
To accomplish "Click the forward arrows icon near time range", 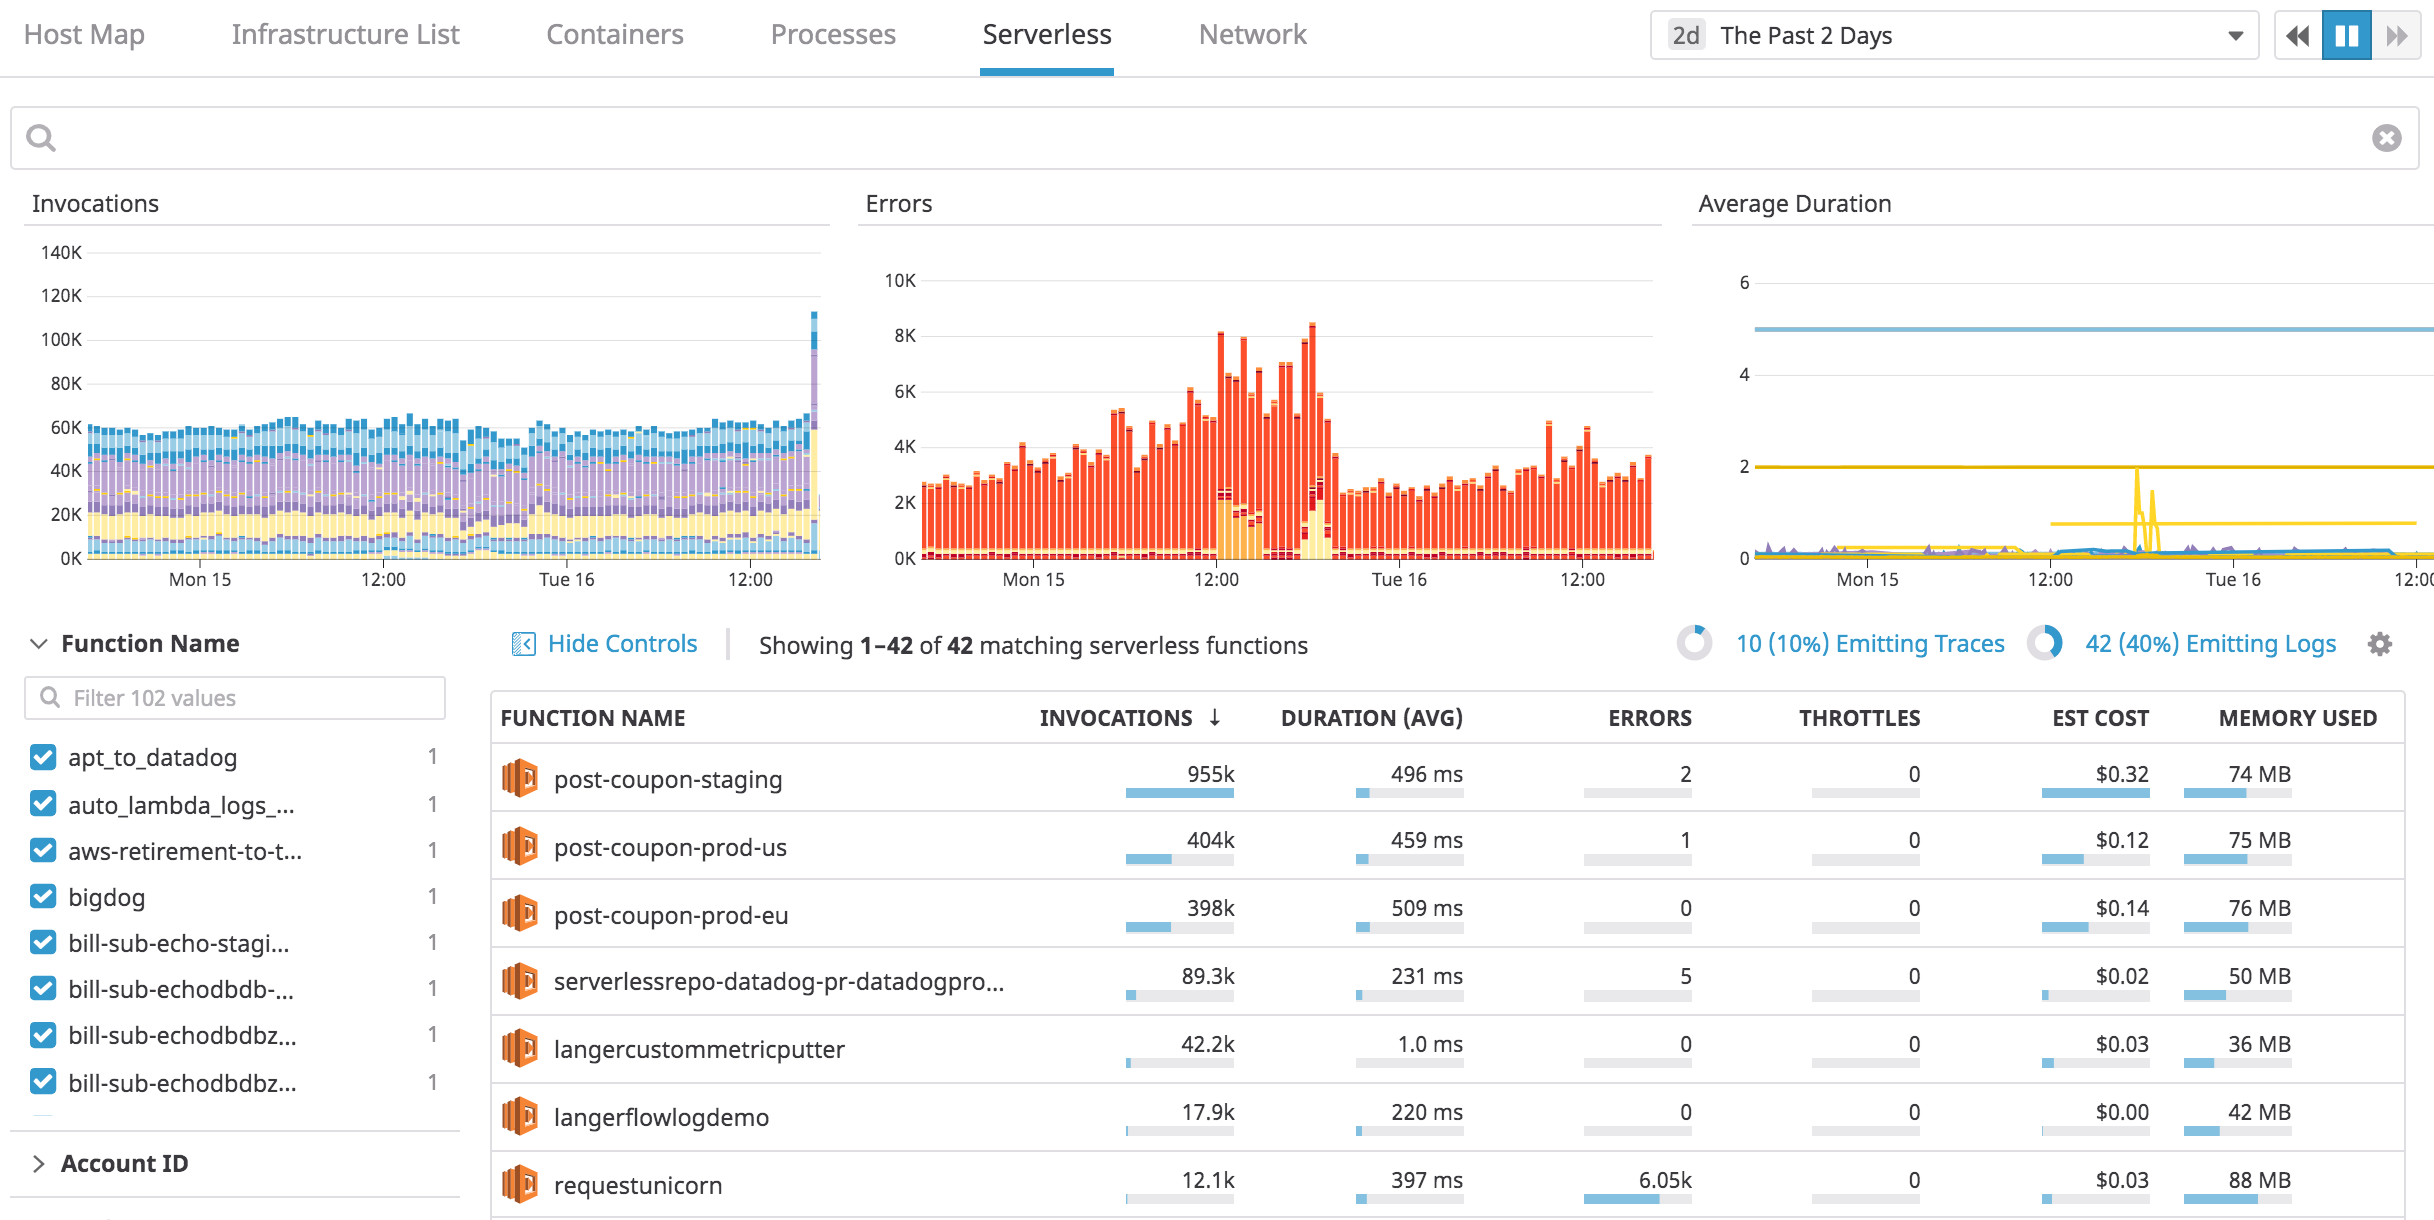I will point(2398,34).
